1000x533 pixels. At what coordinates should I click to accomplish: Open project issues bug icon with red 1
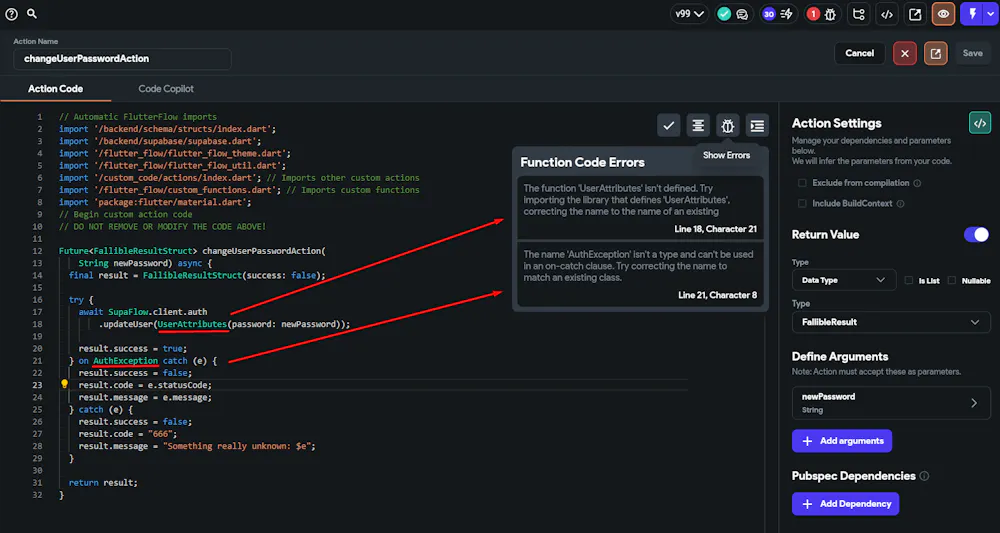click(822, 14)
